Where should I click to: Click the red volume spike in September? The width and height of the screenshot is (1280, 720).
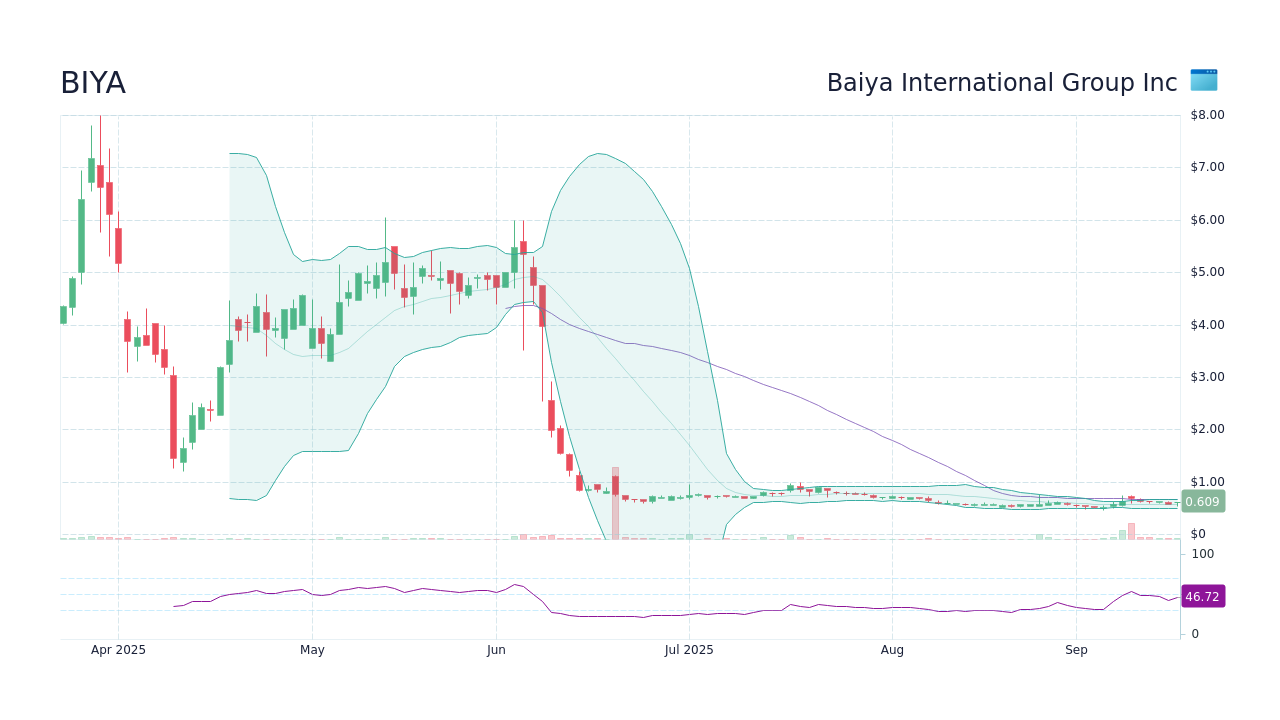pos(1131,531)
